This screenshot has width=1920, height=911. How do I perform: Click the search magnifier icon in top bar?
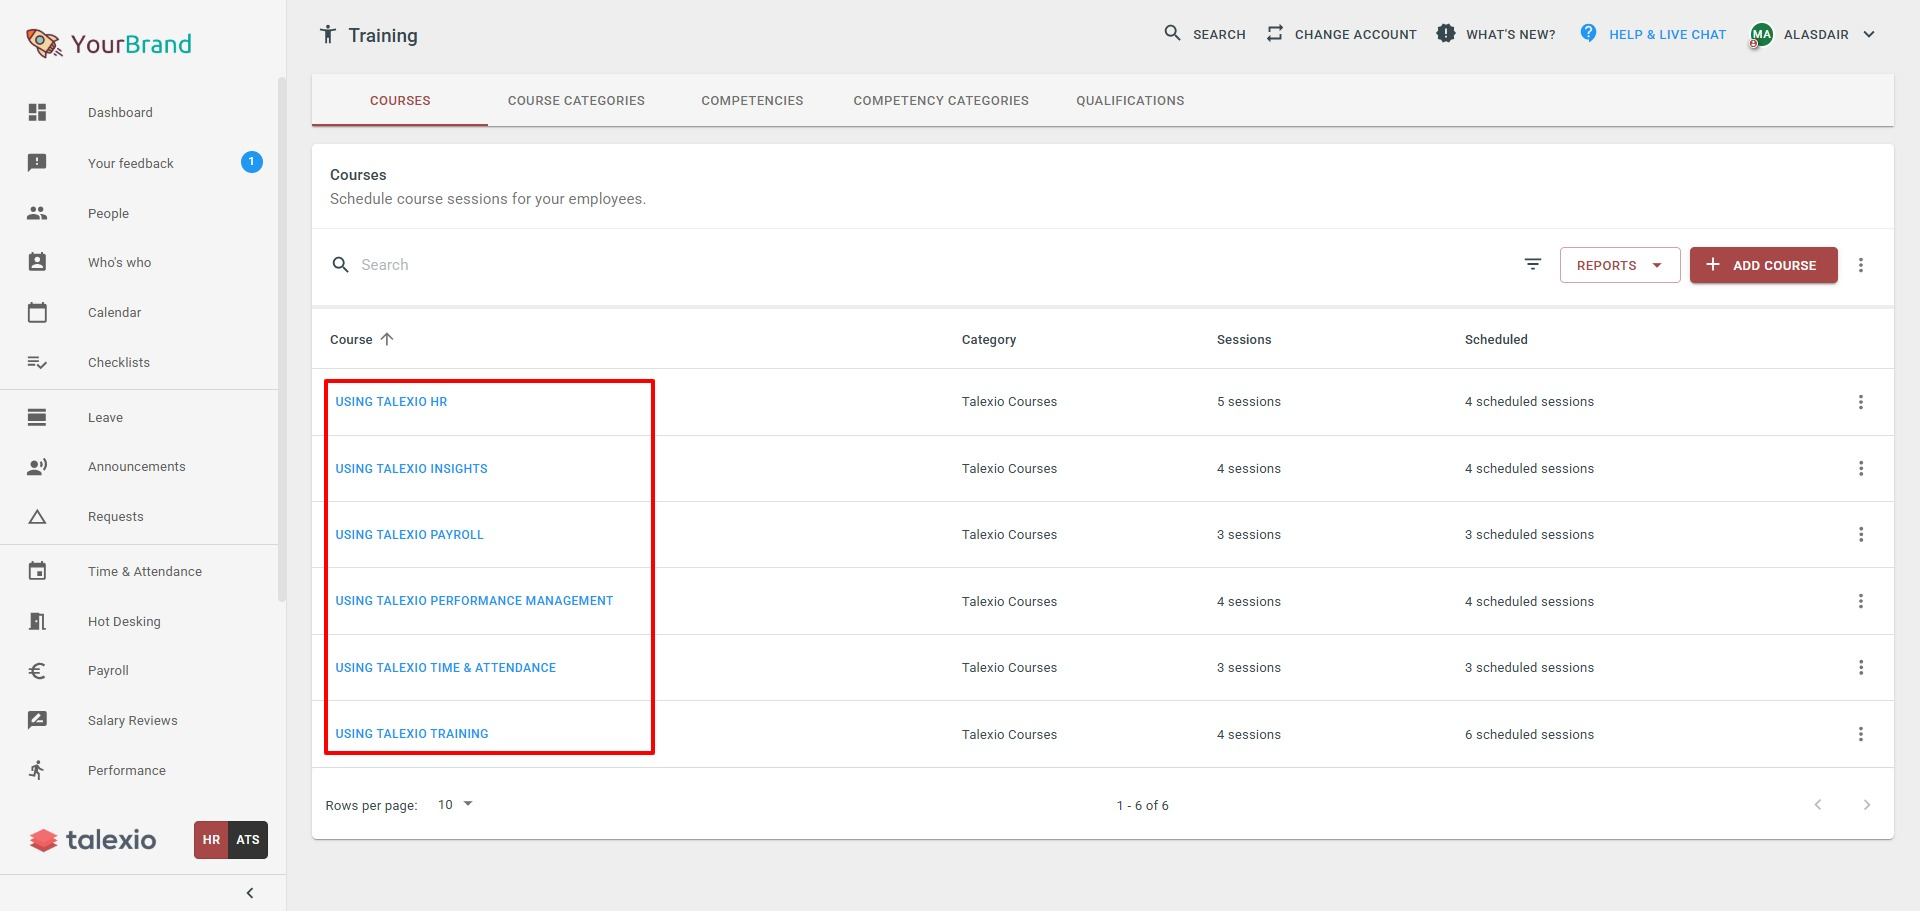click(x=1172, y=33)
